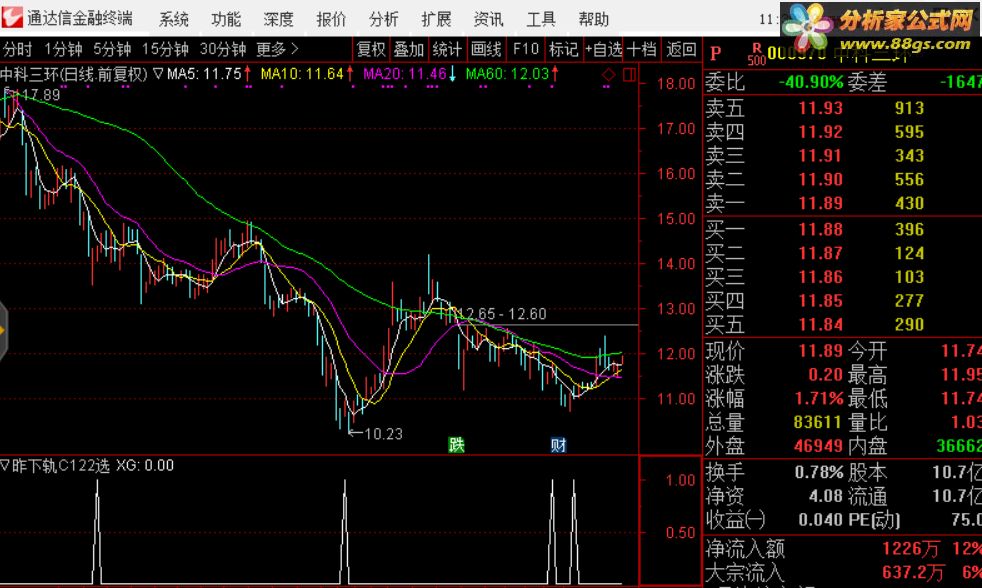Screen dimensions: 982x588
Task: Click the 大宗流入 value 637.2万
Action: [x=912, y=572]
